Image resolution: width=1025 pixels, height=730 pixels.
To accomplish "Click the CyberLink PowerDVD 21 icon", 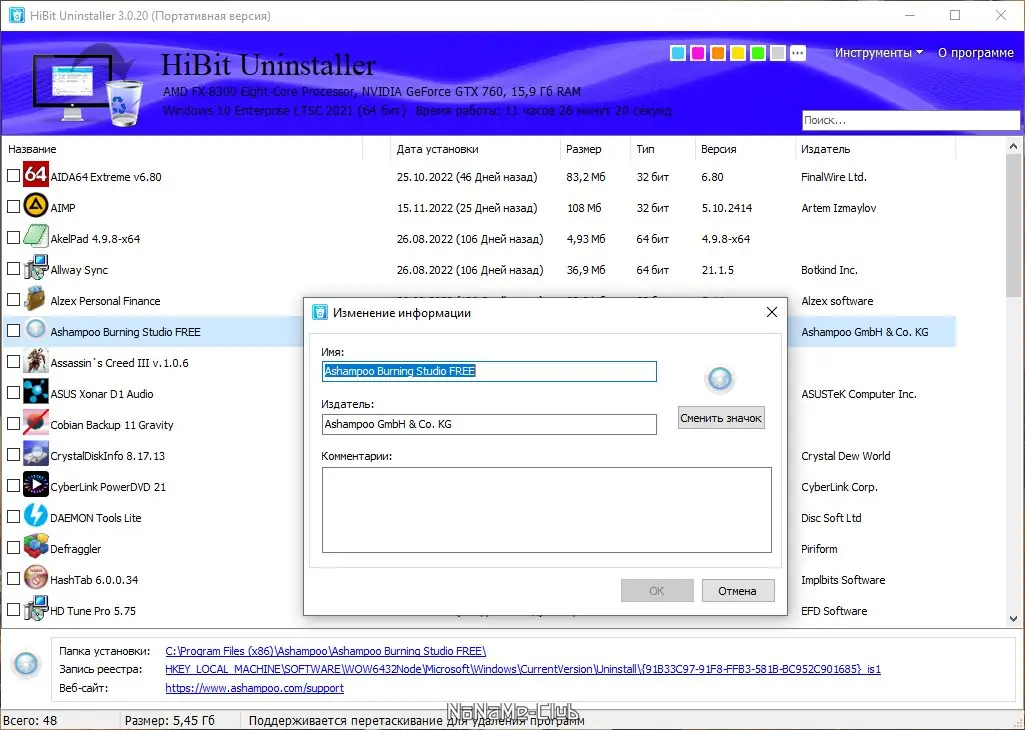I will coord(35,486).
